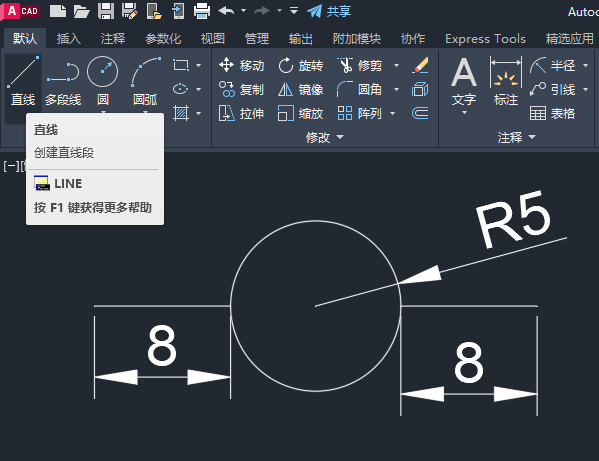Expand the Array (阵列) dropdown arrow
599x461 pixels.
[x=392, y=113]
